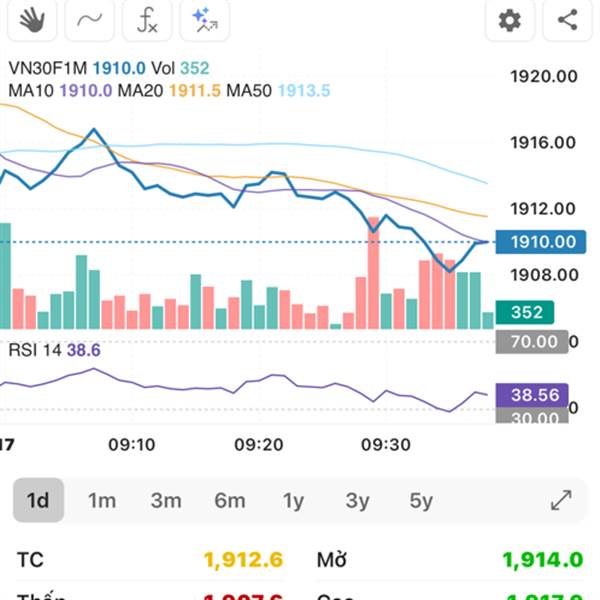The height and width of the screenshot is (600, 600).
Task: Open the fx indicators menu
Action: coord(147,20)
